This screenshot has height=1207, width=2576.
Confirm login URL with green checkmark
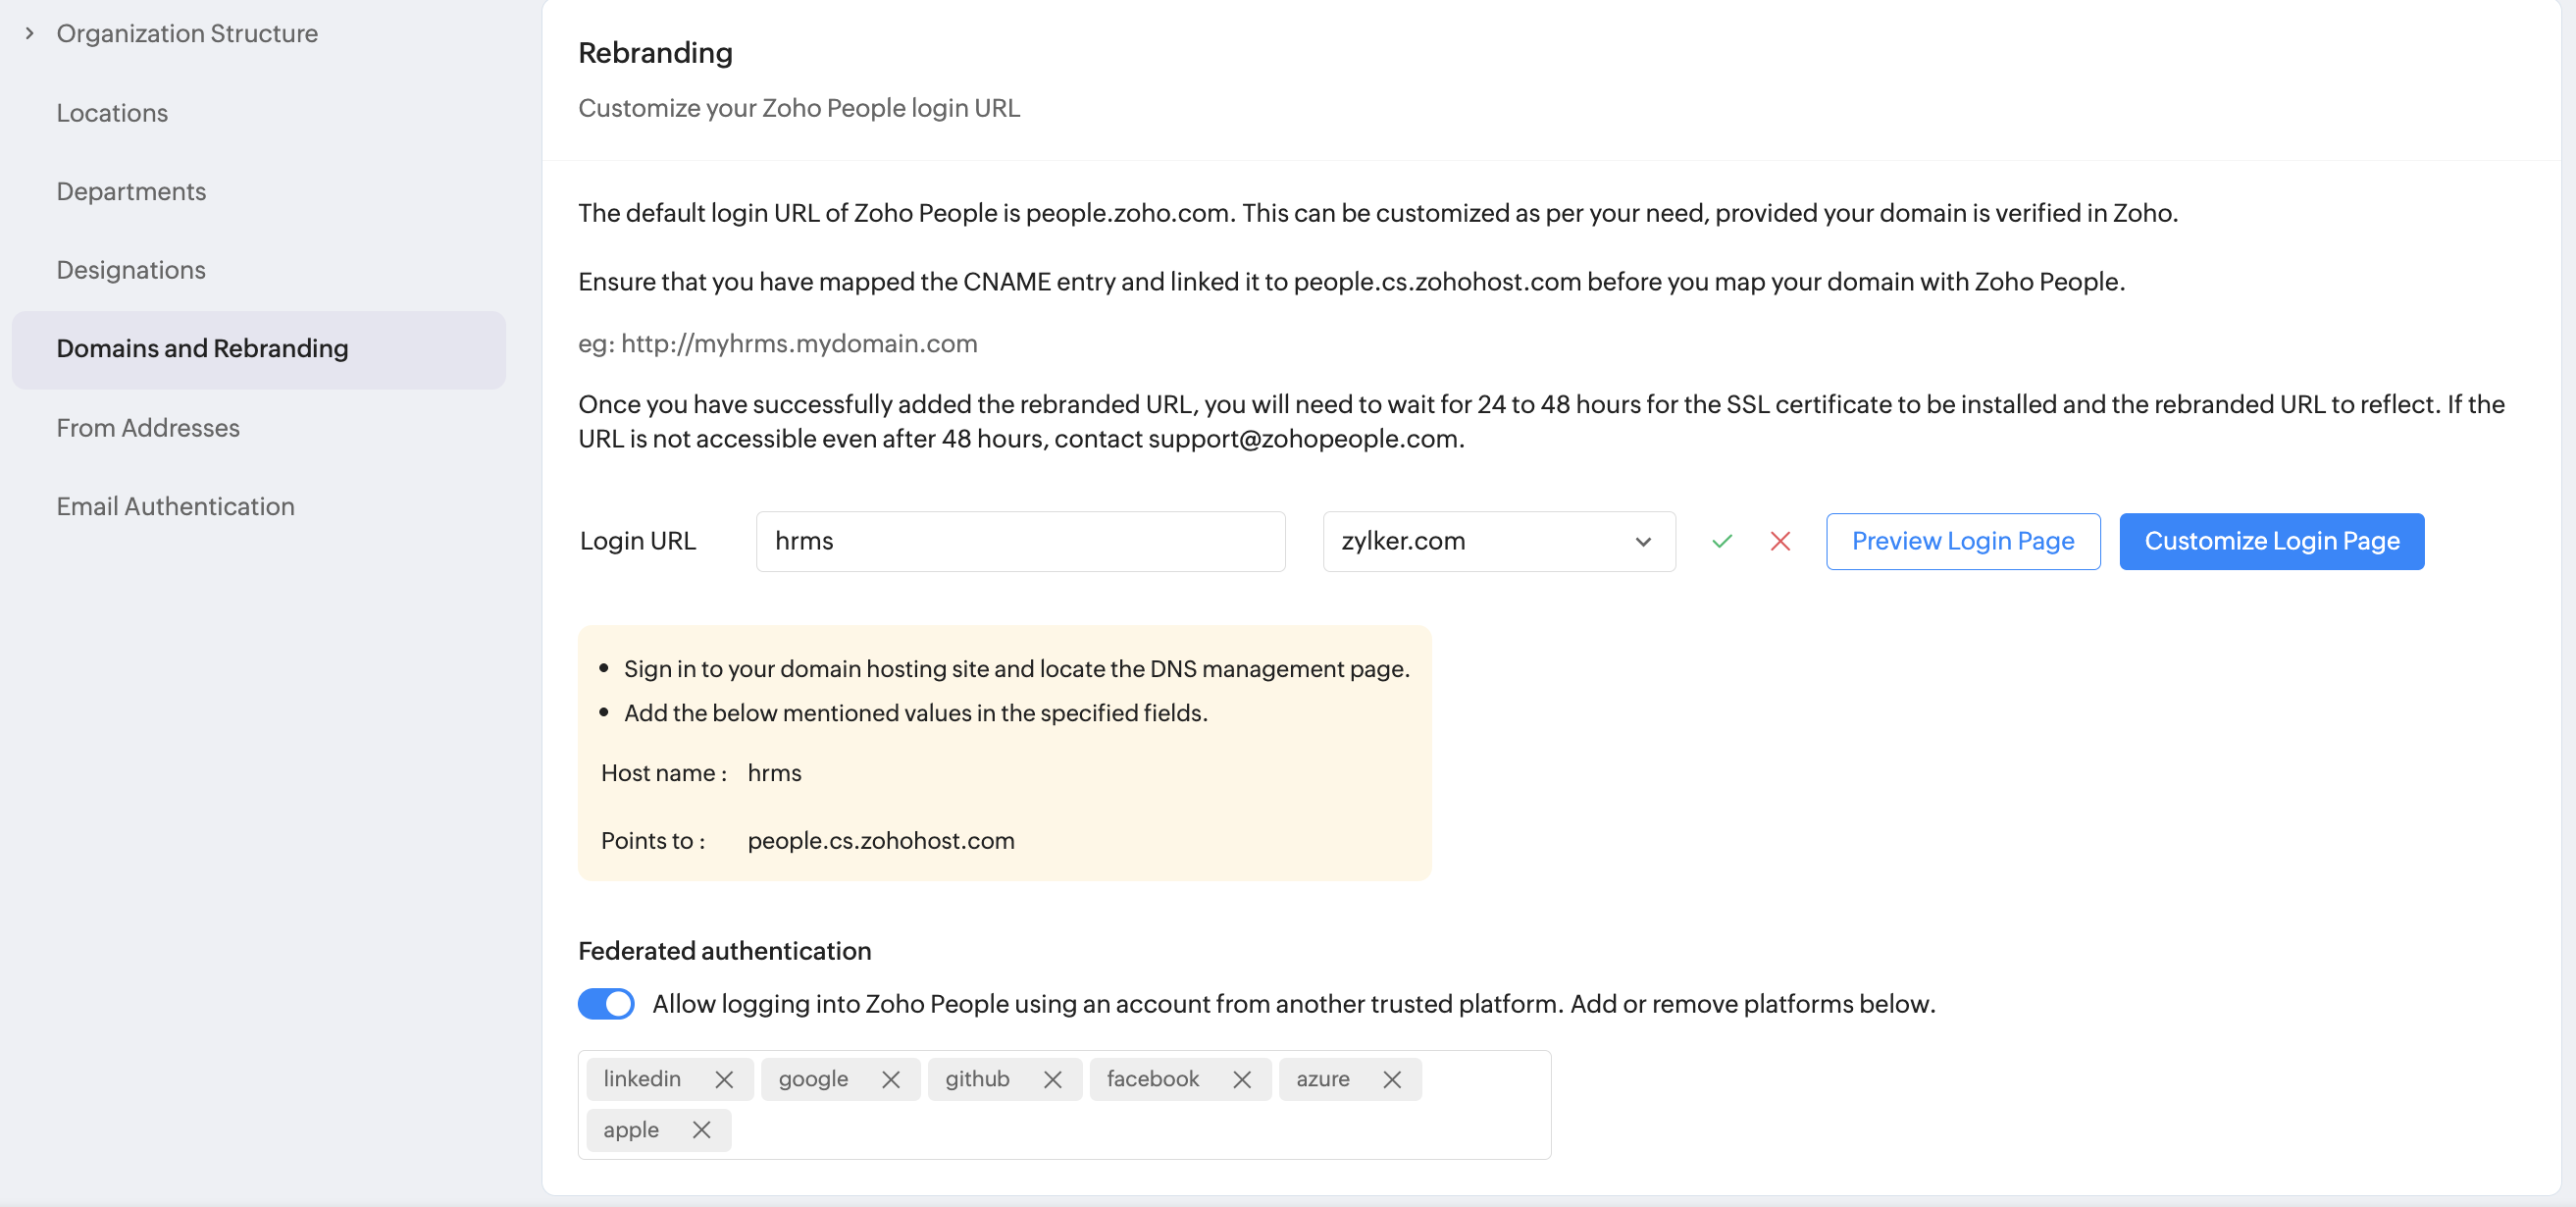1721,541
